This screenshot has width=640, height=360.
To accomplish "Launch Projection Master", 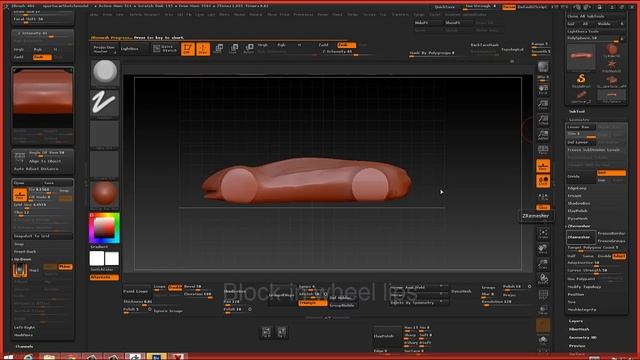I will (x=104, y=49).
